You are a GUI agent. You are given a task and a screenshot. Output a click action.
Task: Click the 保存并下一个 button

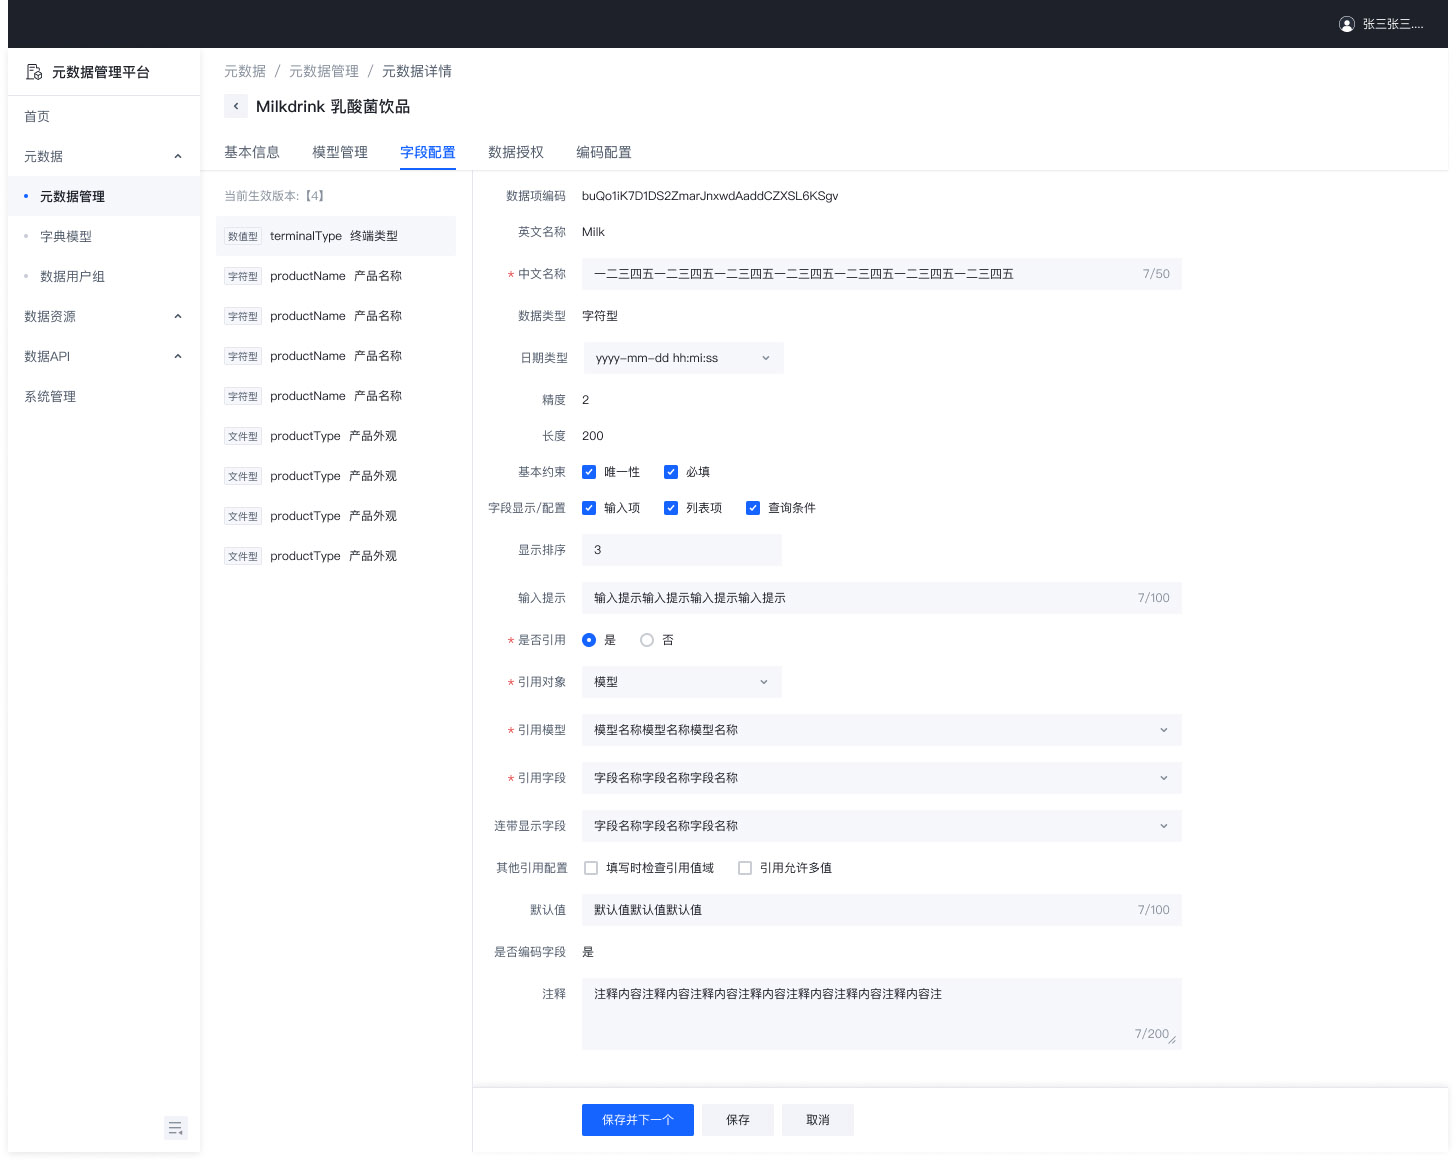coord(638,1120)
